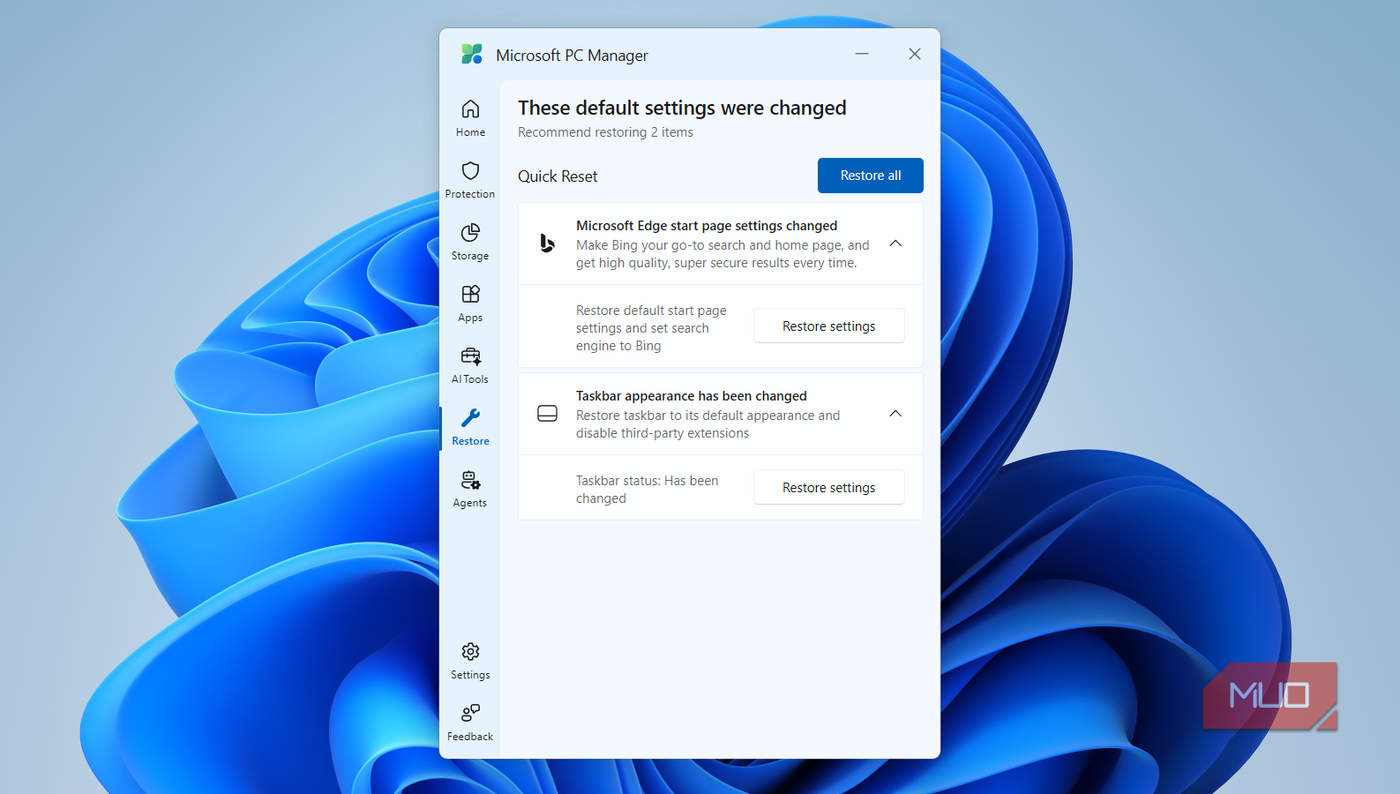This screenshot has height=794, width=1400.
Task: Go to the Storage pie-chart section
Action: (x=470, y=242)
